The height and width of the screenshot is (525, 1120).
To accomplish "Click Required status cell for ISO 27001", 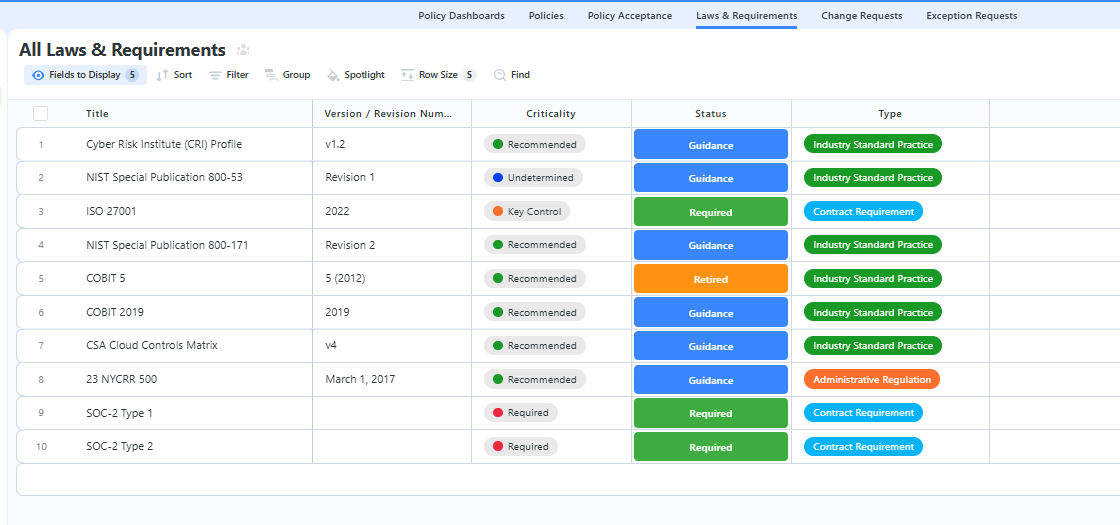I will (711, 211).
